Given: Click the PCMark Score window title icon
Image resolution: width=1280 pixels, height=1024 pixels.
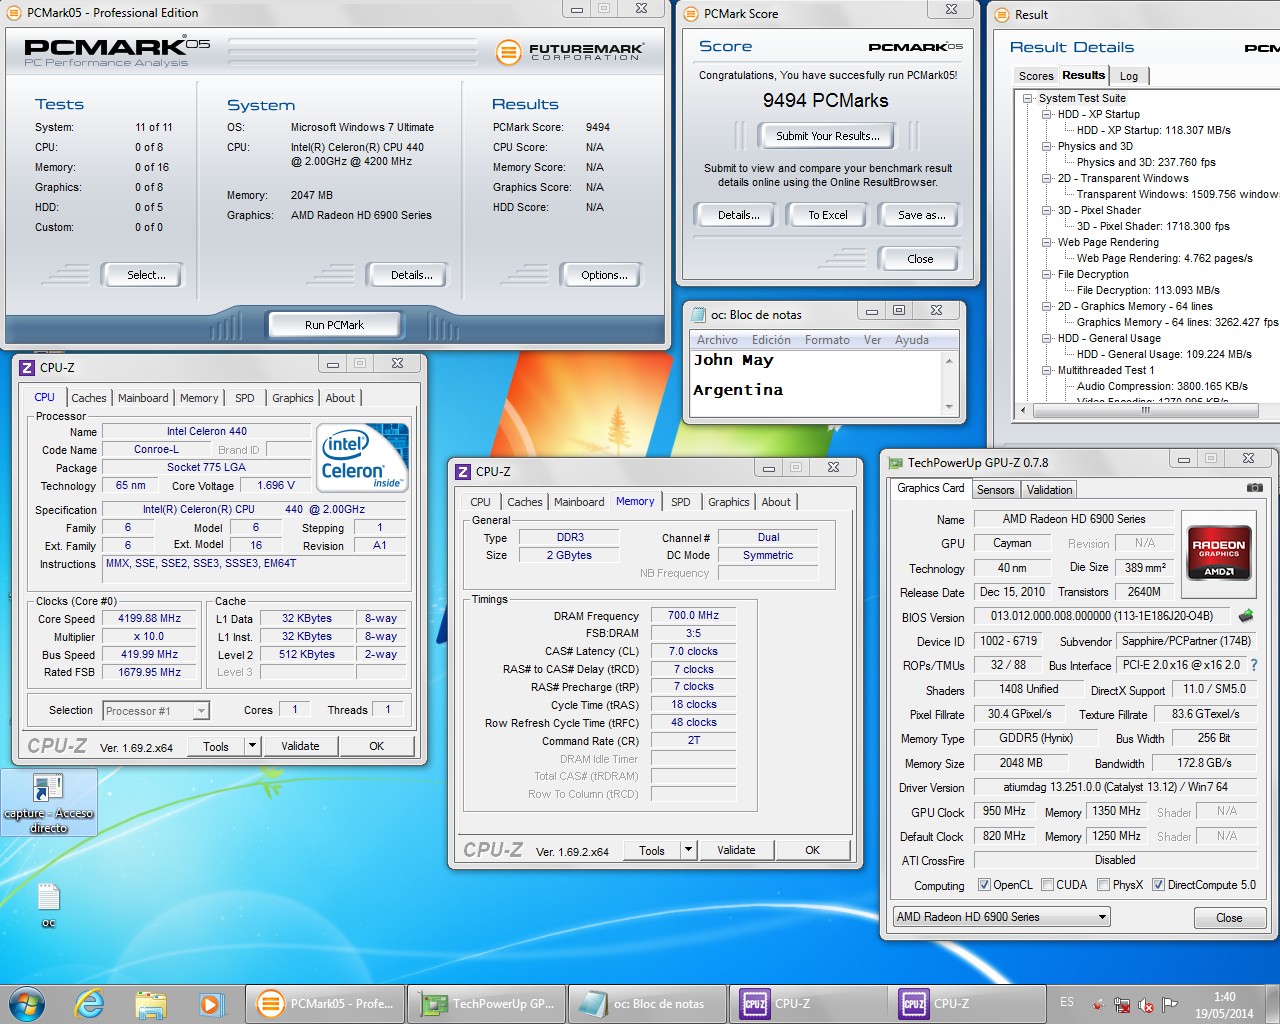Looking at the screenshot, I should click(691, 13).
